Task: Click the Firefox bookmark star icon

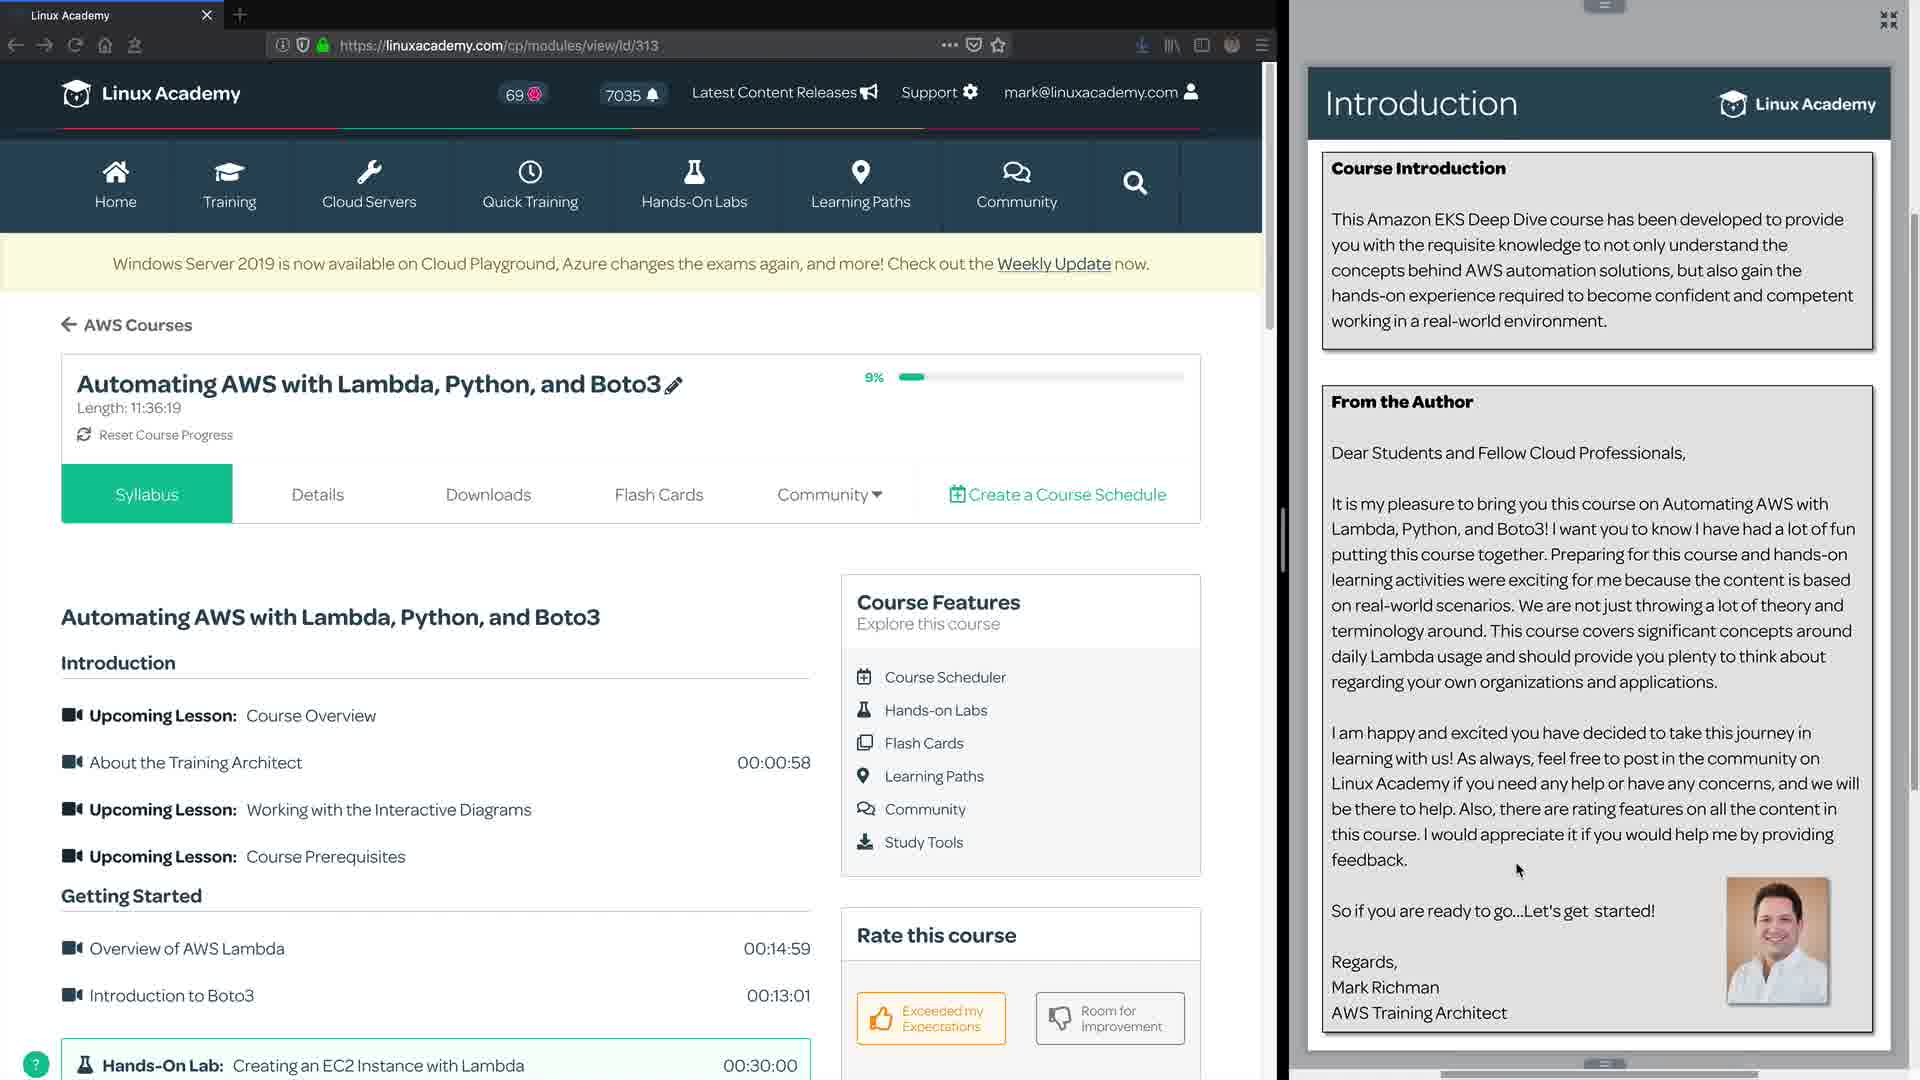Action: (998, 45)
